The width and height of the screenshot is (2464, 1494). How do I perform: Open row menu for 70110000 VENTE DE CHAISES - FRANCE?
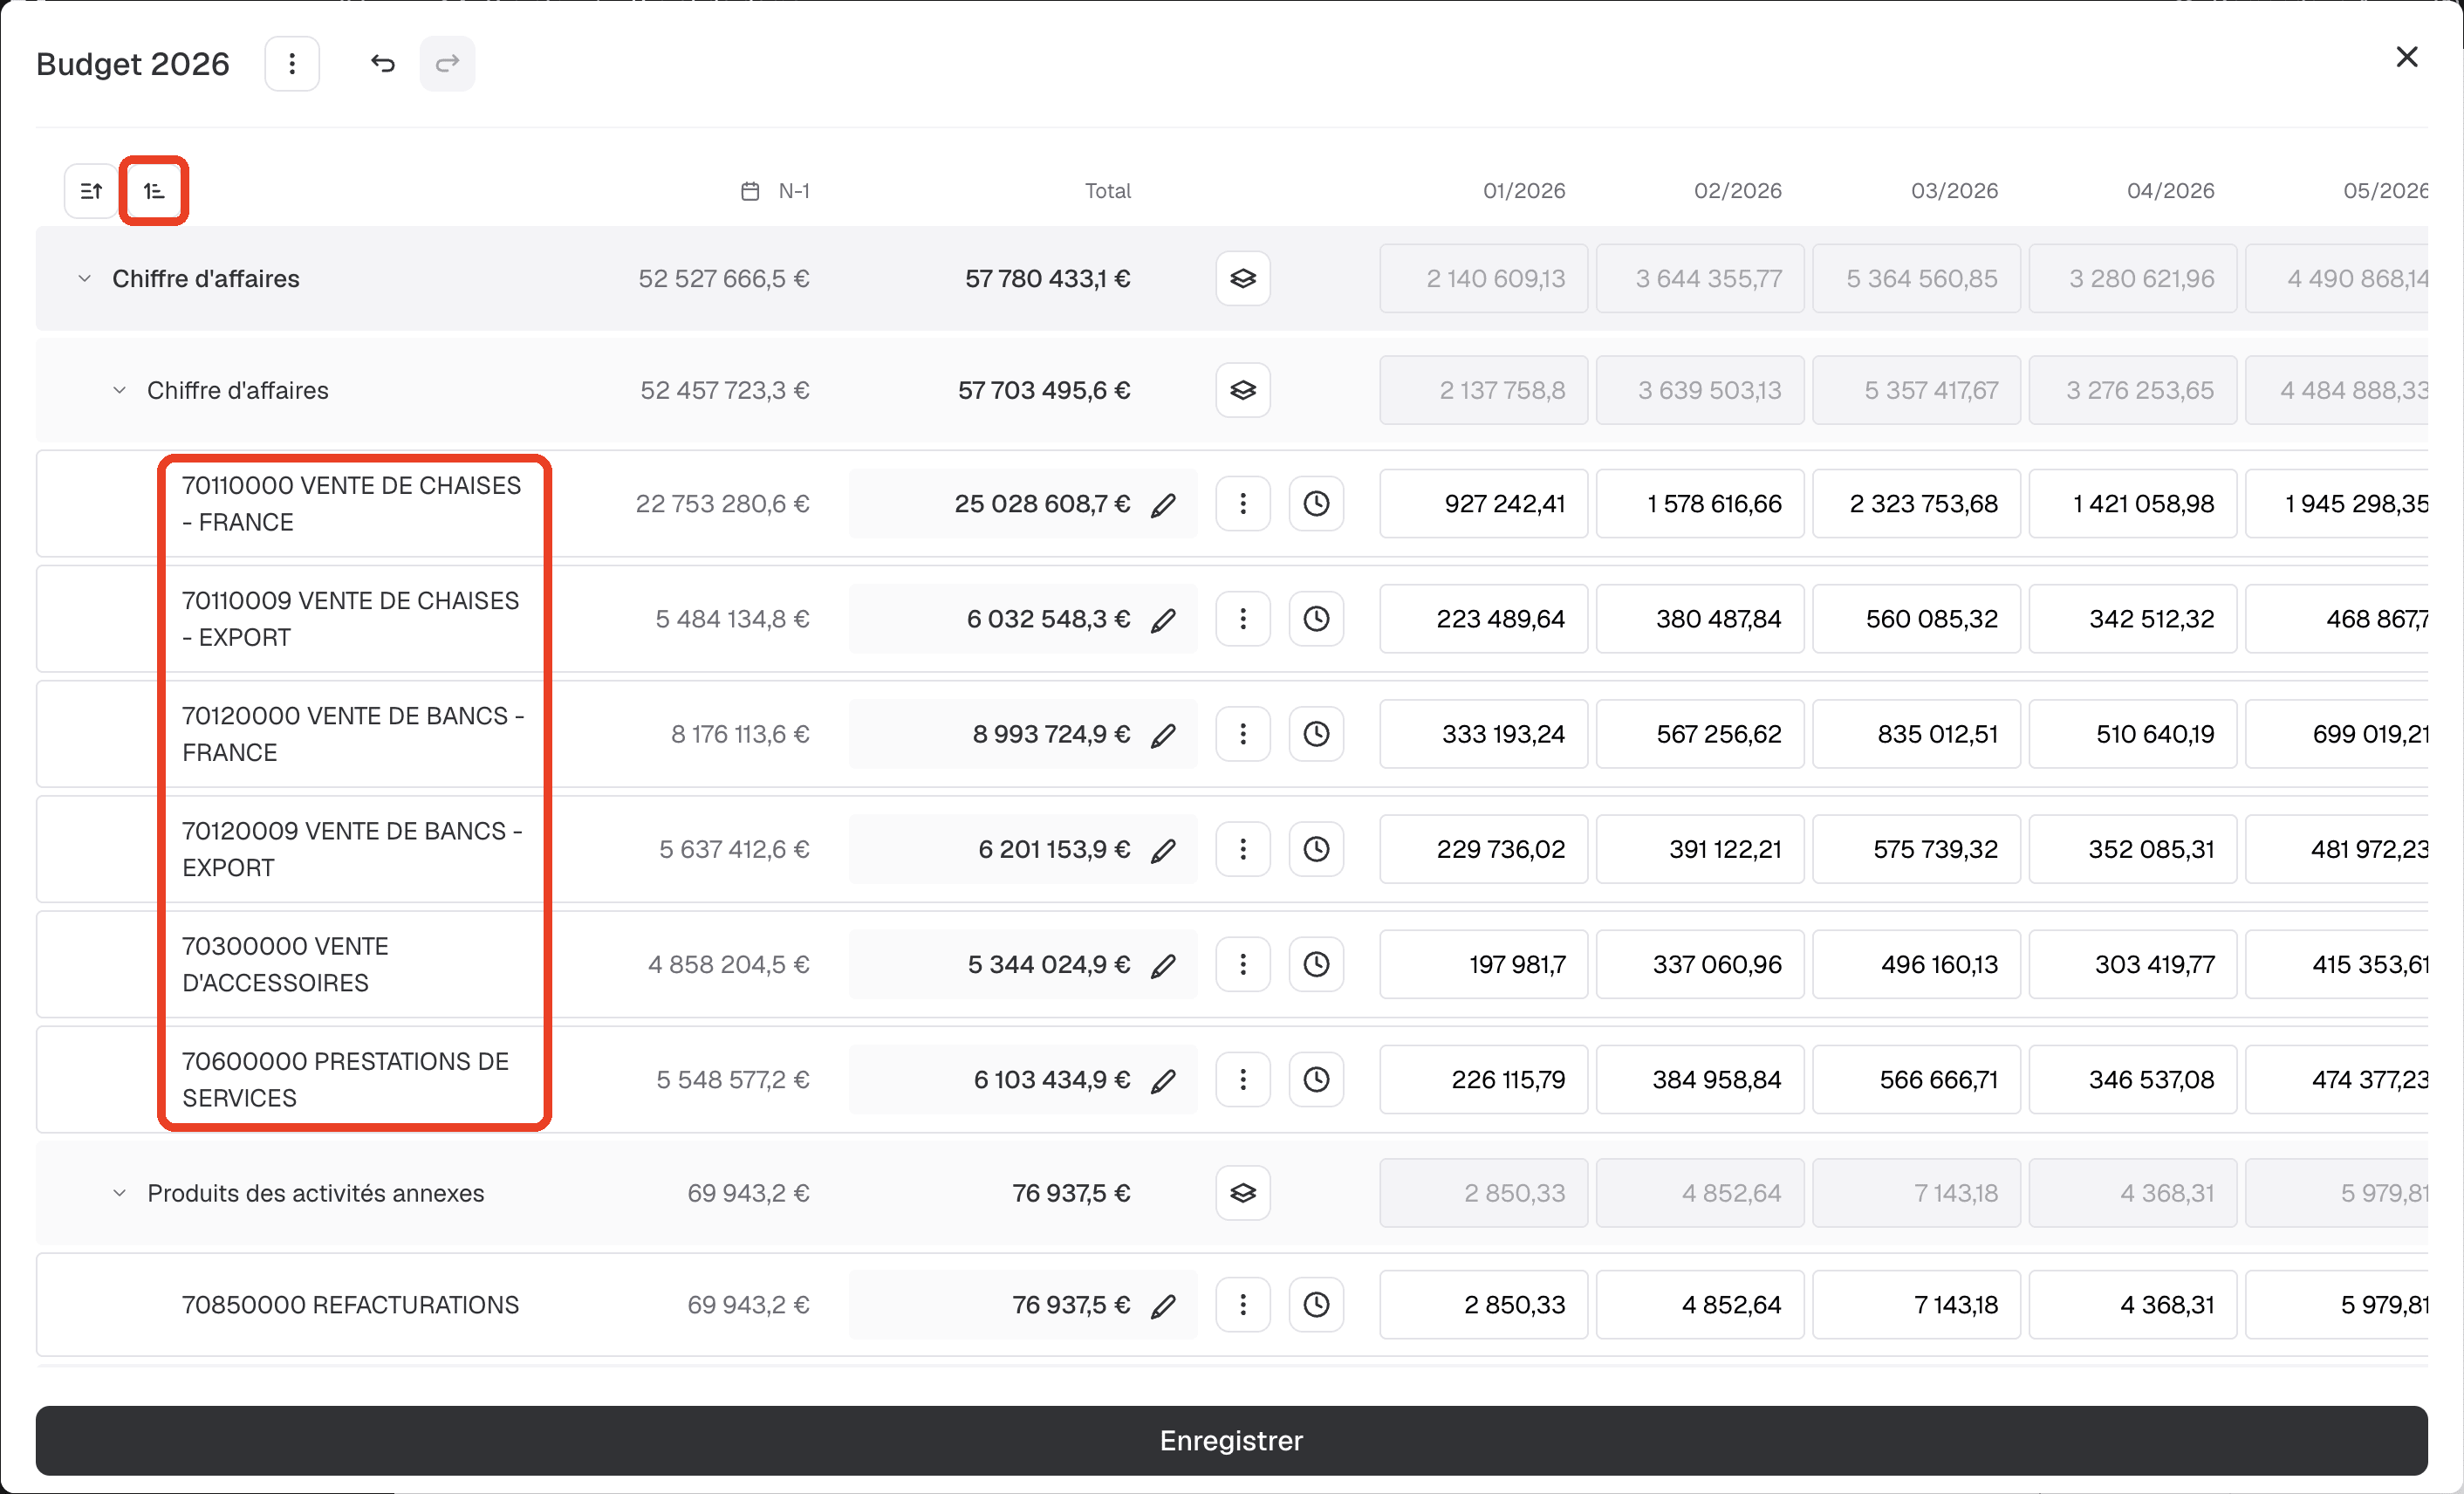point(1243,504)
